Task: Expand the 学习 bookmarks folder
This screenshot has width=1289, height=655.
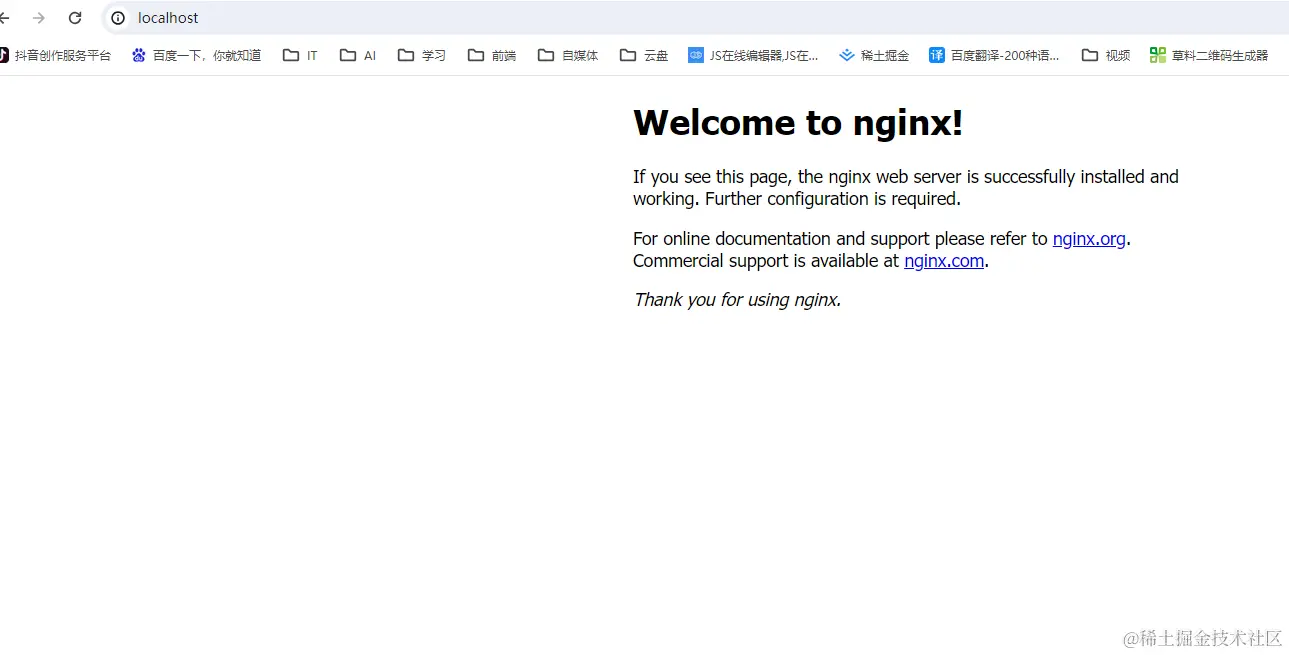Action: coord(422,55)
